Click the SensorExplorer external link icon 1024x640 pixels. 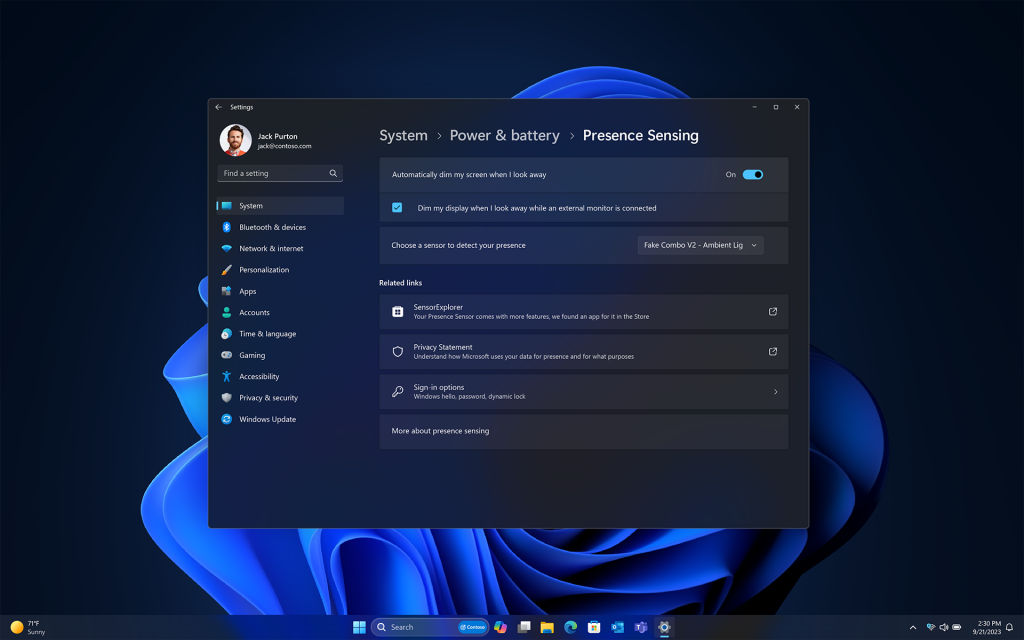click(772, 311)
